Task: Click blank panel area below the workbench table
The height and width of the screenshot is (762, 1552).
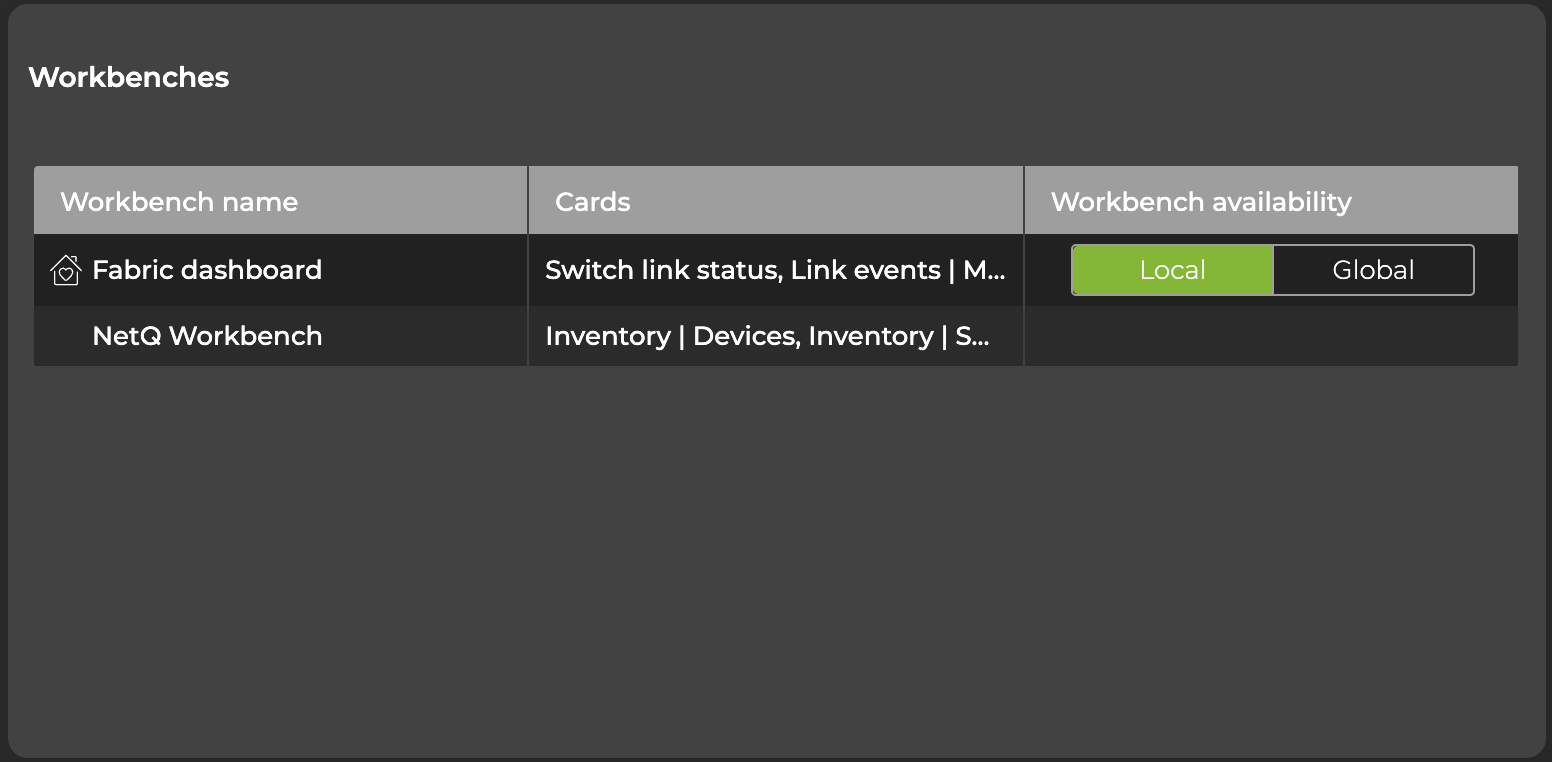Action: (x=776, y=560)
